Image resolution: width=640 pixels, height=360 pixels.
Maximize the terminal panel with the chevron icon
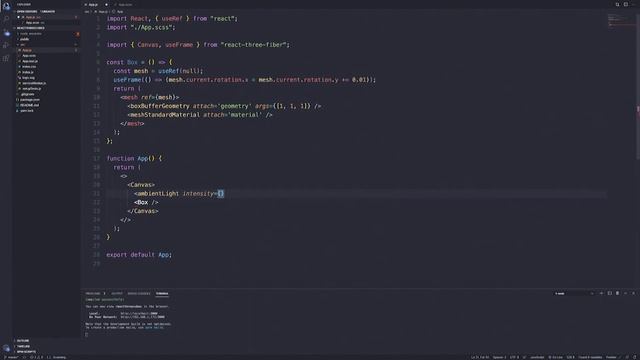(626, 293)
